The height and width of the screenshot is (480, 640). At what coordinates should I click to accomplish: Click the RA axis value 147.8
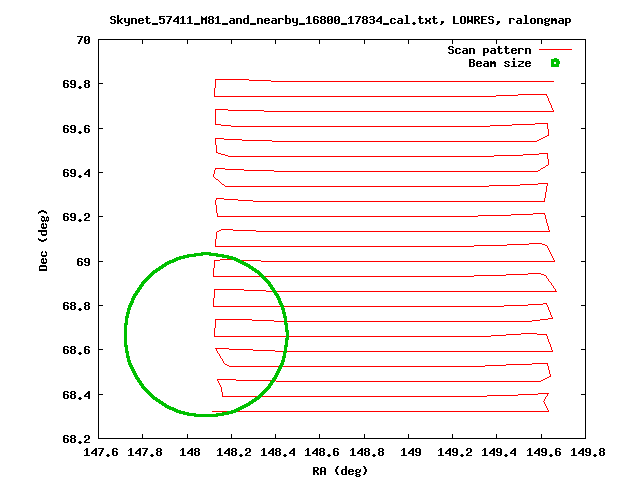coord(144,452)
